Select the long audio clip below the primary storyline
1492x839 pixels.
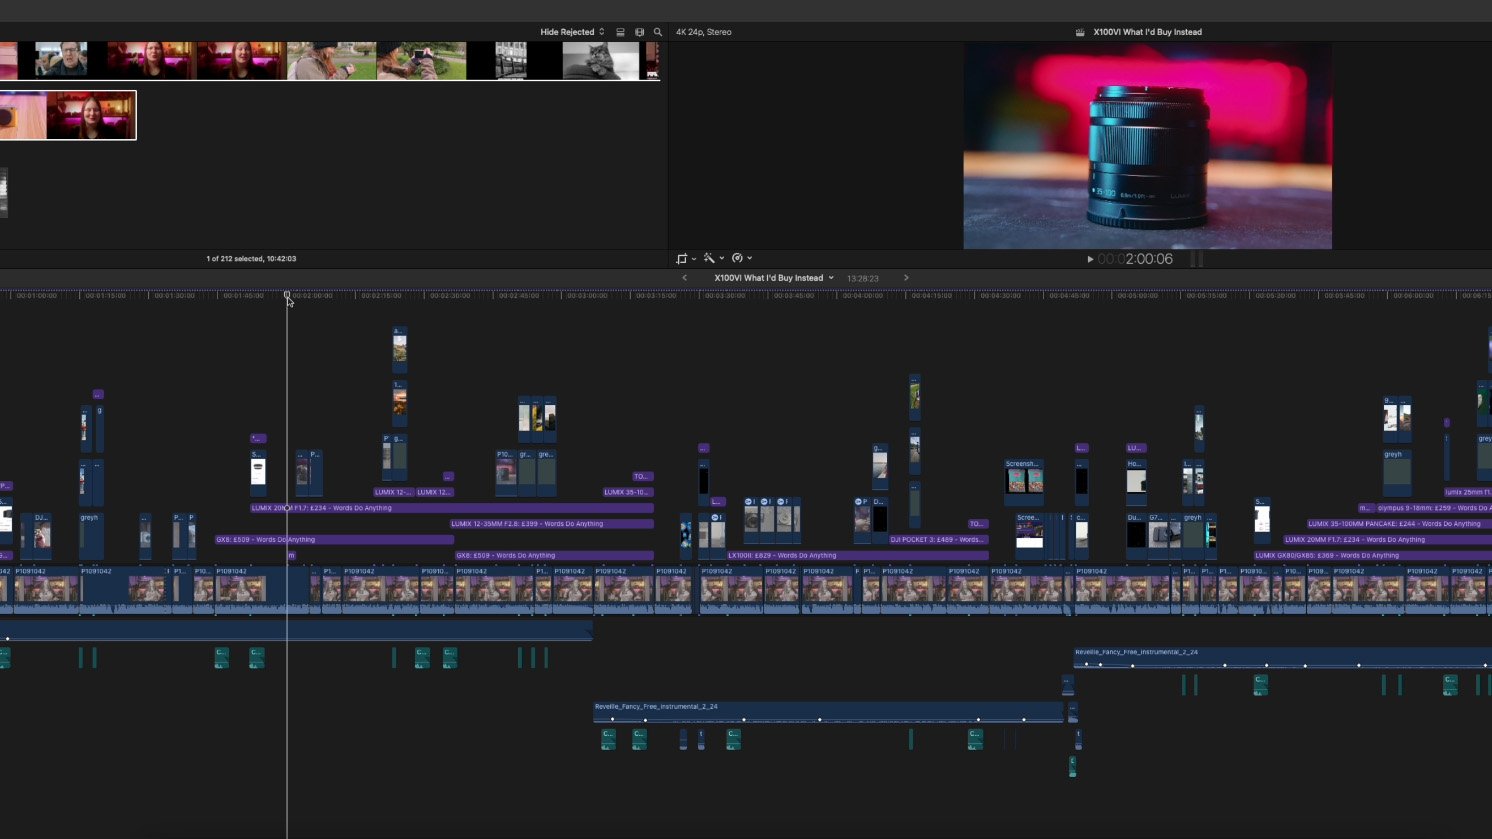[296, 630]
